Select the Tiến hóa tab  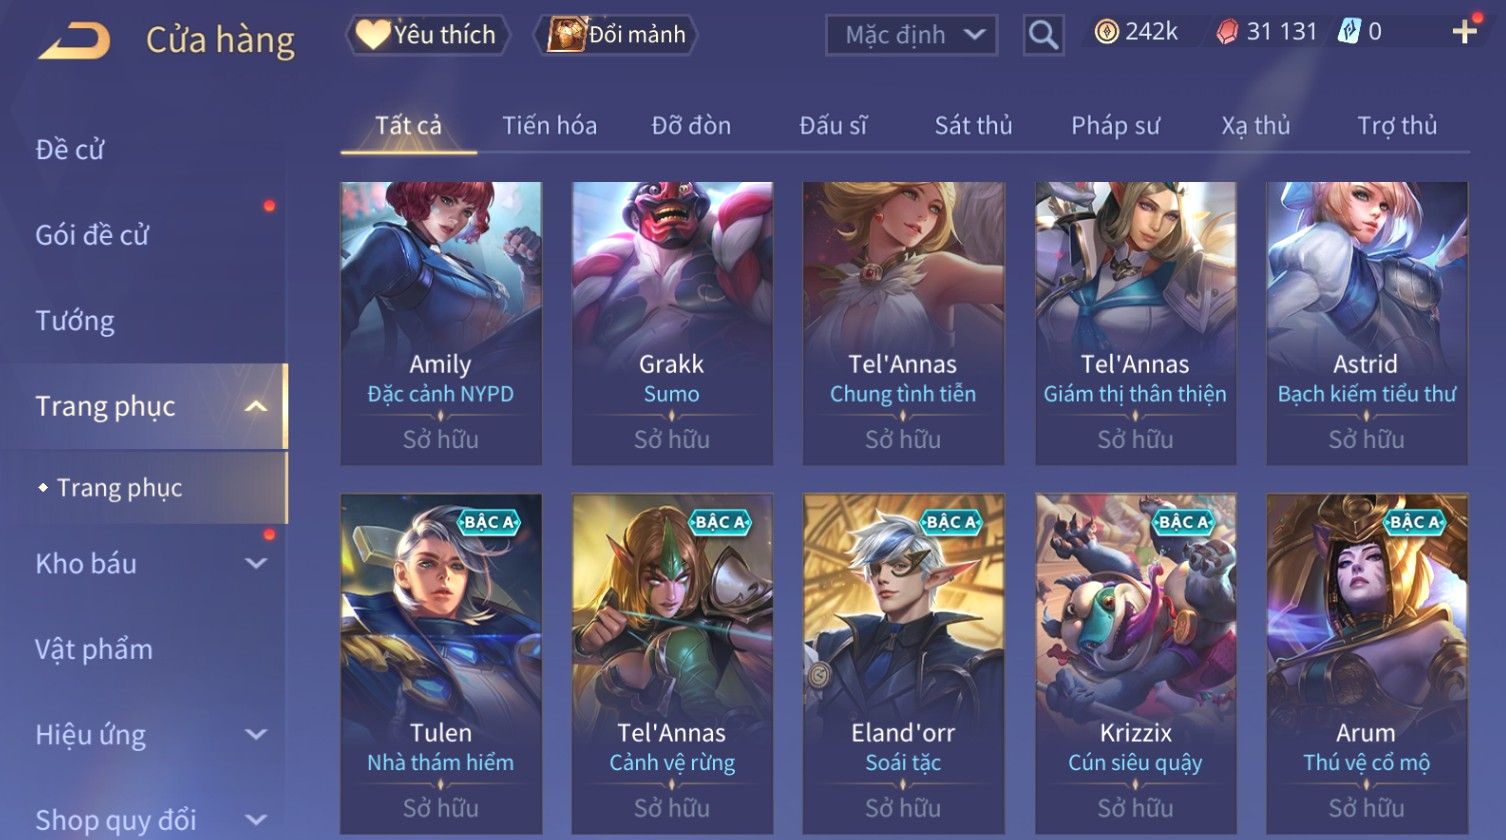tap(549, 126)
